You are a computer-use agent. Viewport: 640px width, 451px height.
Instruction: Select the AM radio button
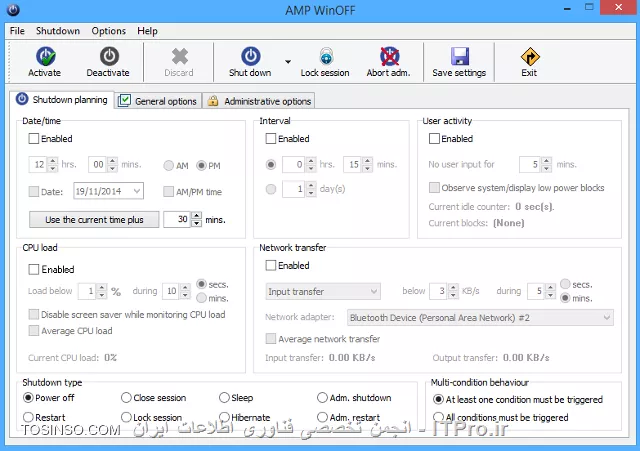(x=168, y=165)
